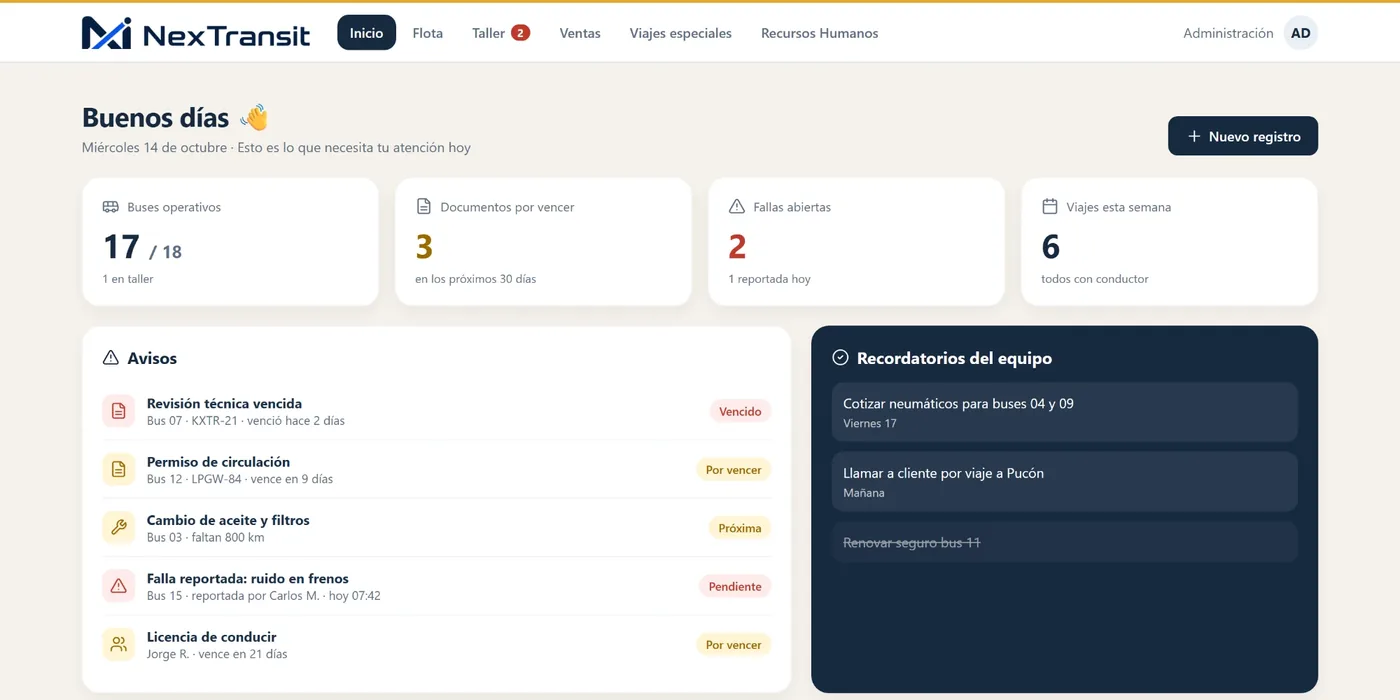This screenshot has width=1400, height=700.
Task: Click the Por vencer badge for Permiso de circulación
Action: pos(734,470)
